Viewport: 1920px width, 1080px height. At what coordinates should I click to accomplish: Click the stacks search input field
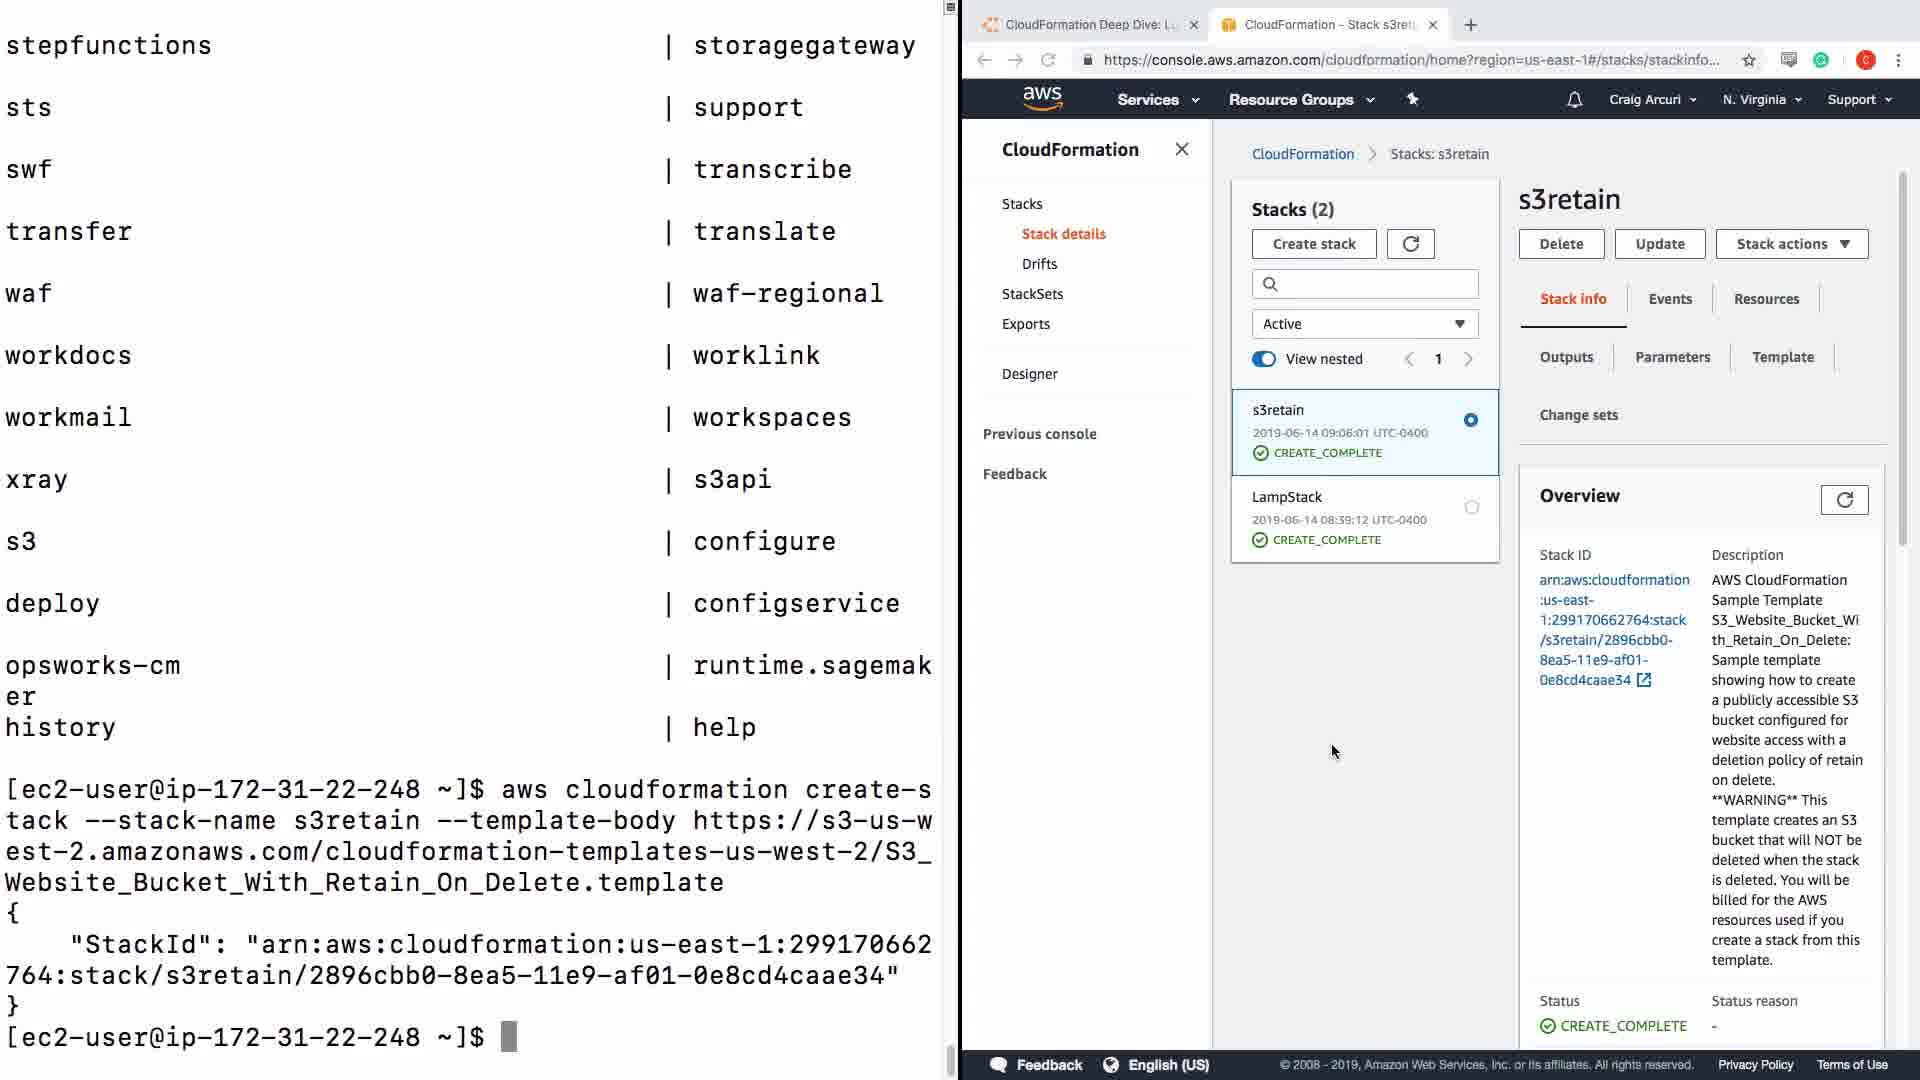point(1374,284)
